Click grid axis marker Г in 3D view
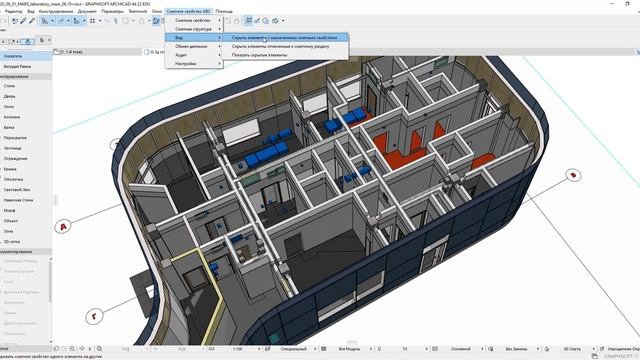Viewport: 640px width, 360px height. [94, 316]
